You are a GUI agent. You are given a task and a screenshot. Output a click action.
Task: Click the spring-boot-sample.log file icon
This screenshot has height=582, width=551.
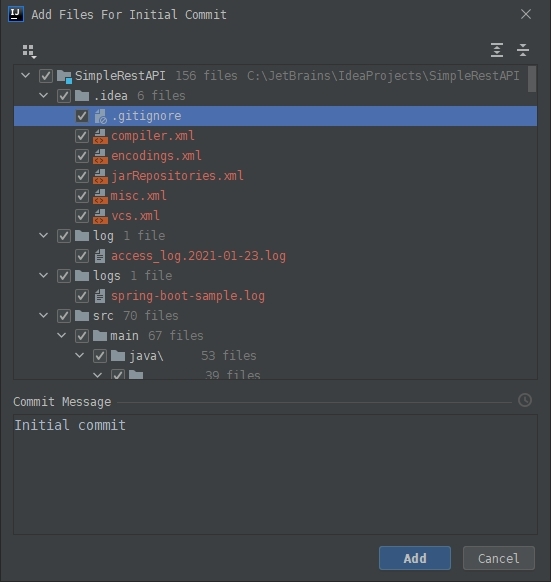100,296
